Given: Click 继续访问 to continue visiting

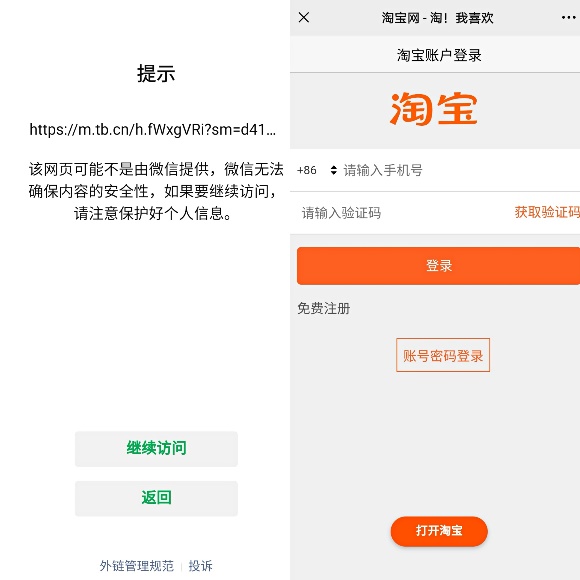Looking at the screenshot, I should click(156, 449).
